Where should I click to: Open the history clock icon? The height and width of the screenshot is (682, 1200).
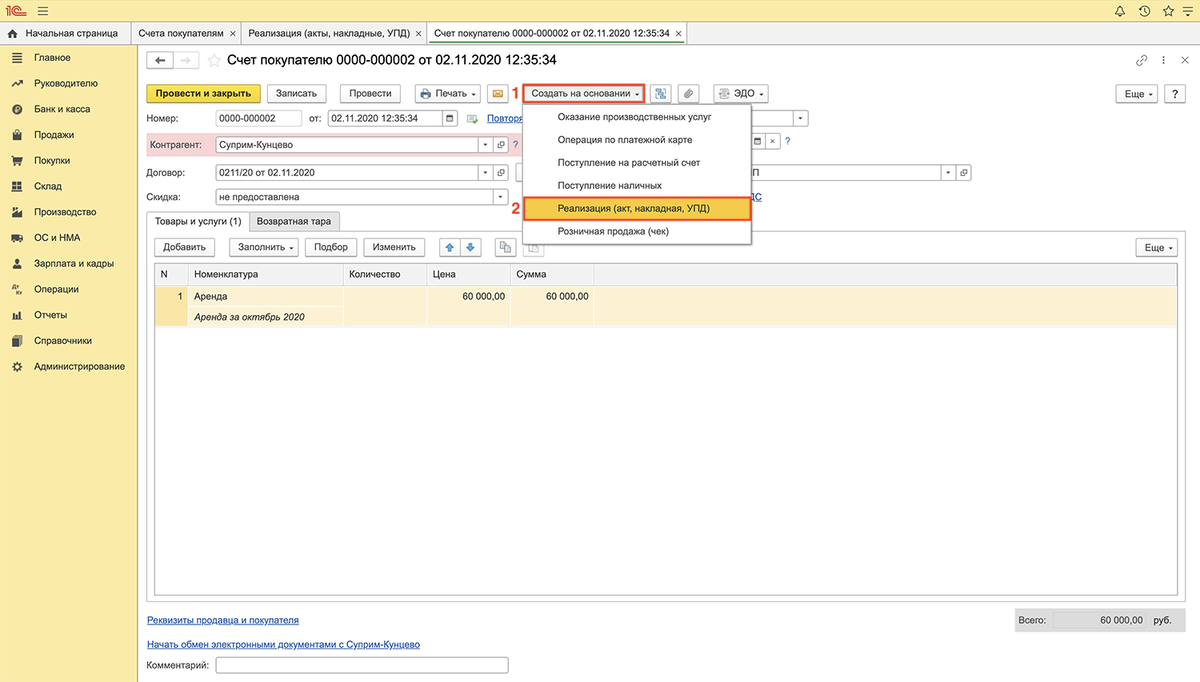pos(1143,12)
